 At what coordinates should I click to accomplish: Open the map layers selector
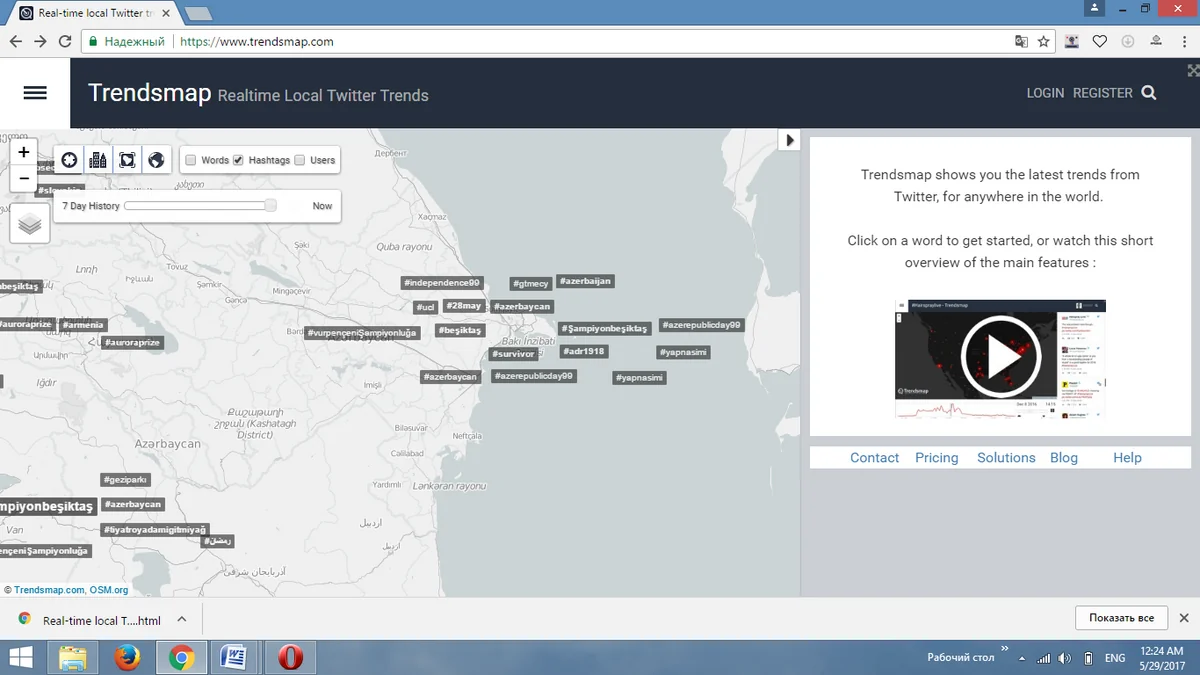tap(30, 224)
